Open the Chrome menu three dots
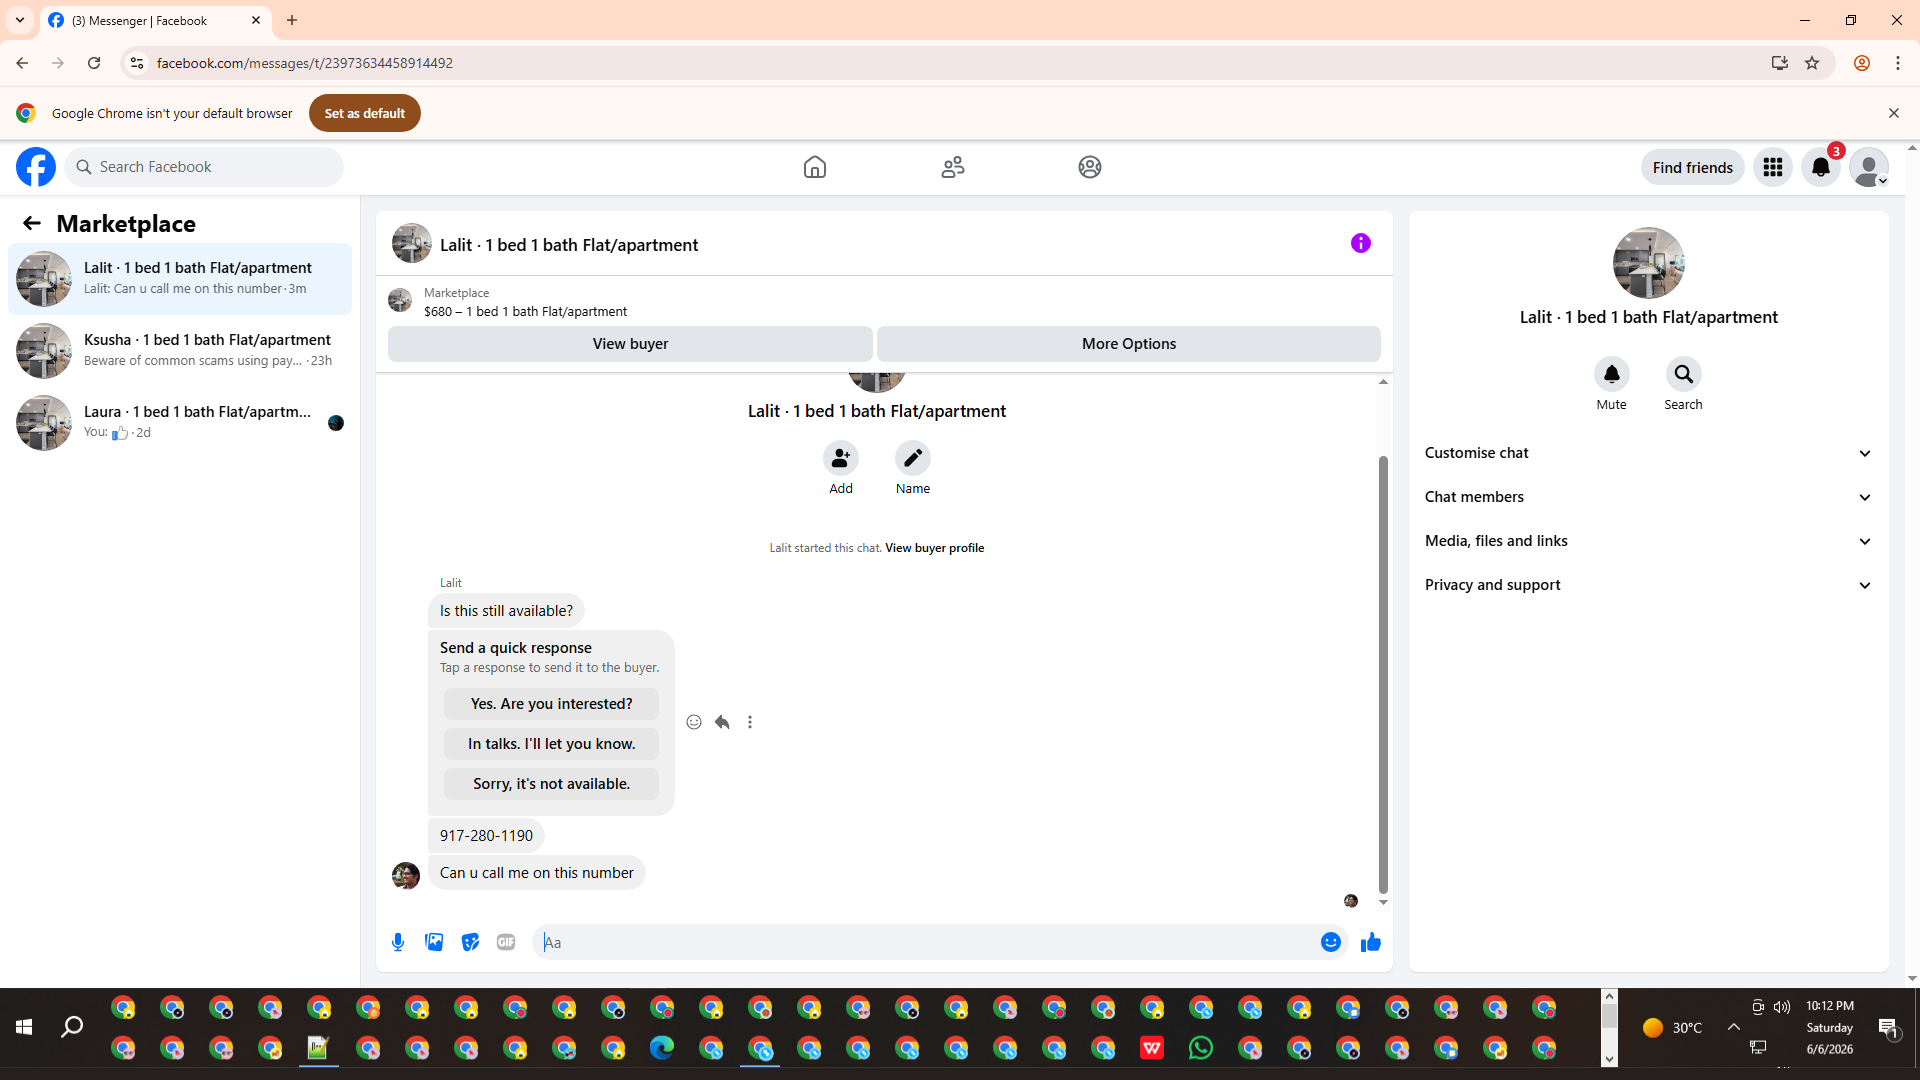 click(1898, 63)
